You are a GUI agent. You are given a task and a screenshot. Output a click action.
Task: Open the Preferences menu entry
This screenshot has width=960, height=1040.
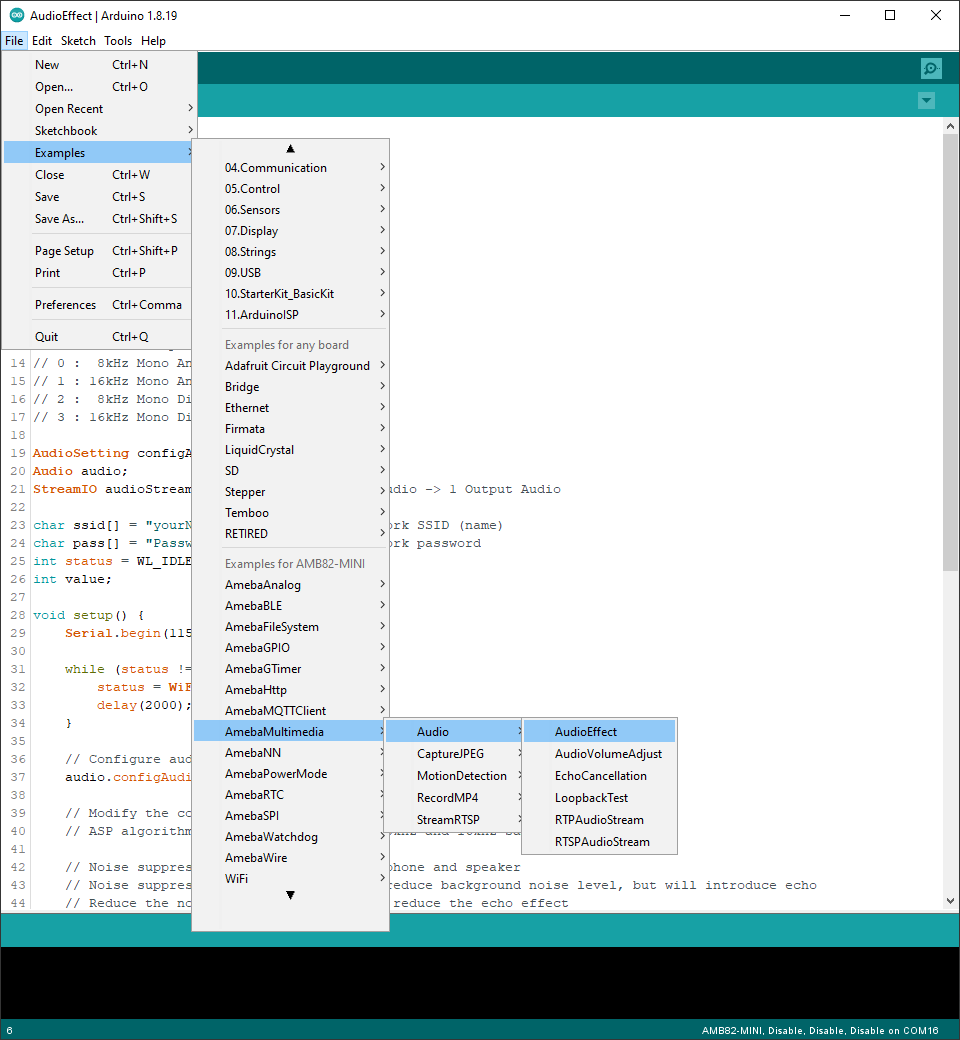66,305
